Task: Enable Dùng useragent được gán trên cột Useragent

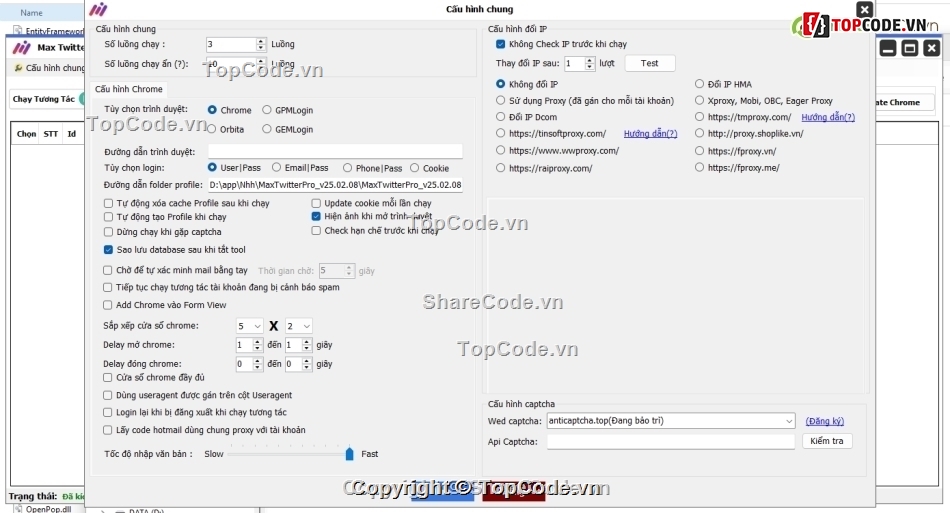Action: coord(108,395)
